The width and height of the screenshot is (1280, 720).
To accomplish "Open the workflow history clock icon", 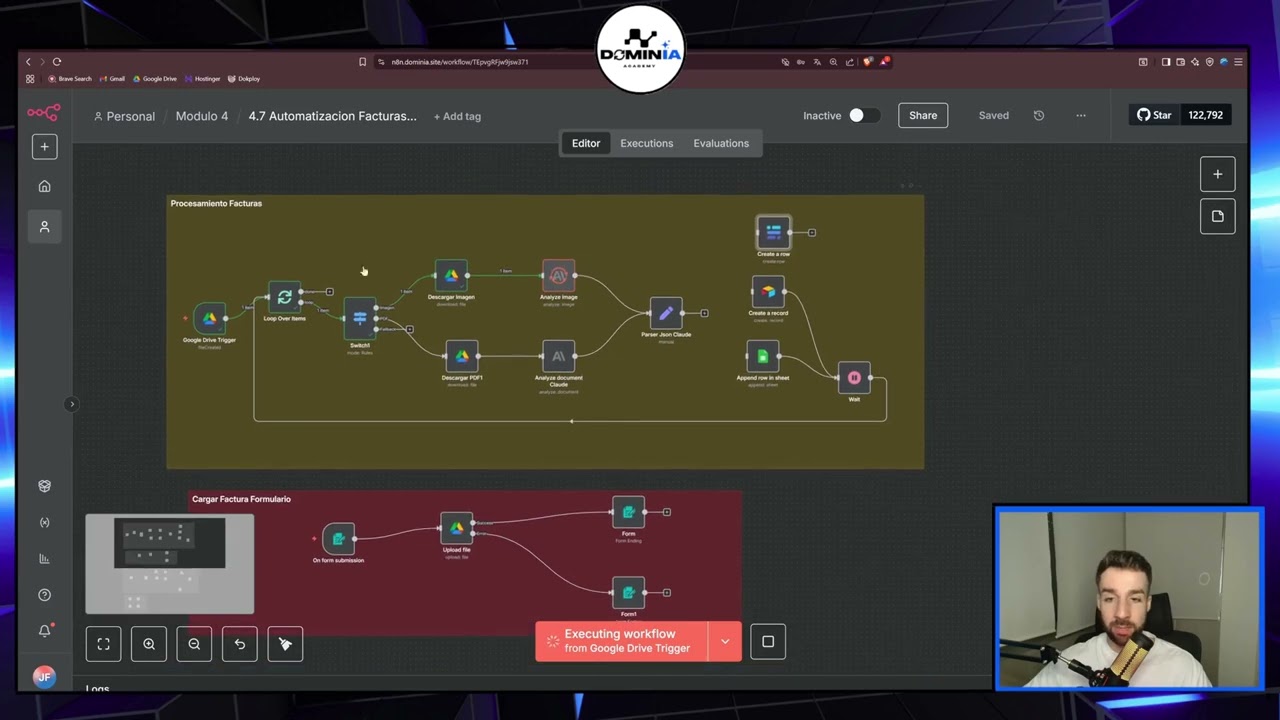I will tap(1039, 115).
